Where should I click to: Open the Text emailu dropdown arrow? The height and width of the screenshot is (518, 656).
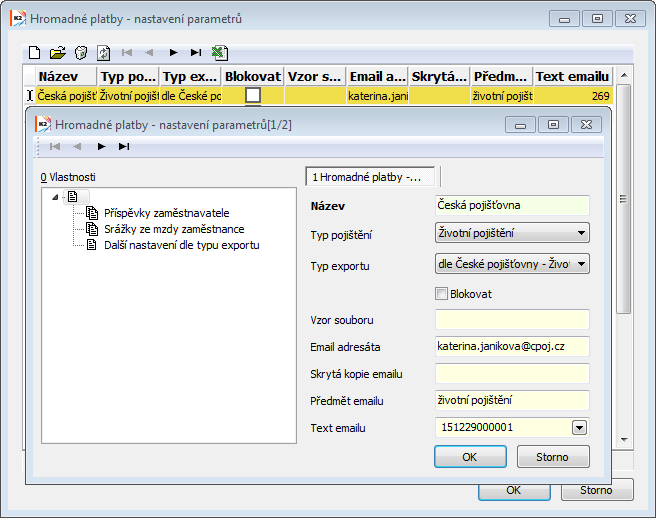click(x=579, y=428)
